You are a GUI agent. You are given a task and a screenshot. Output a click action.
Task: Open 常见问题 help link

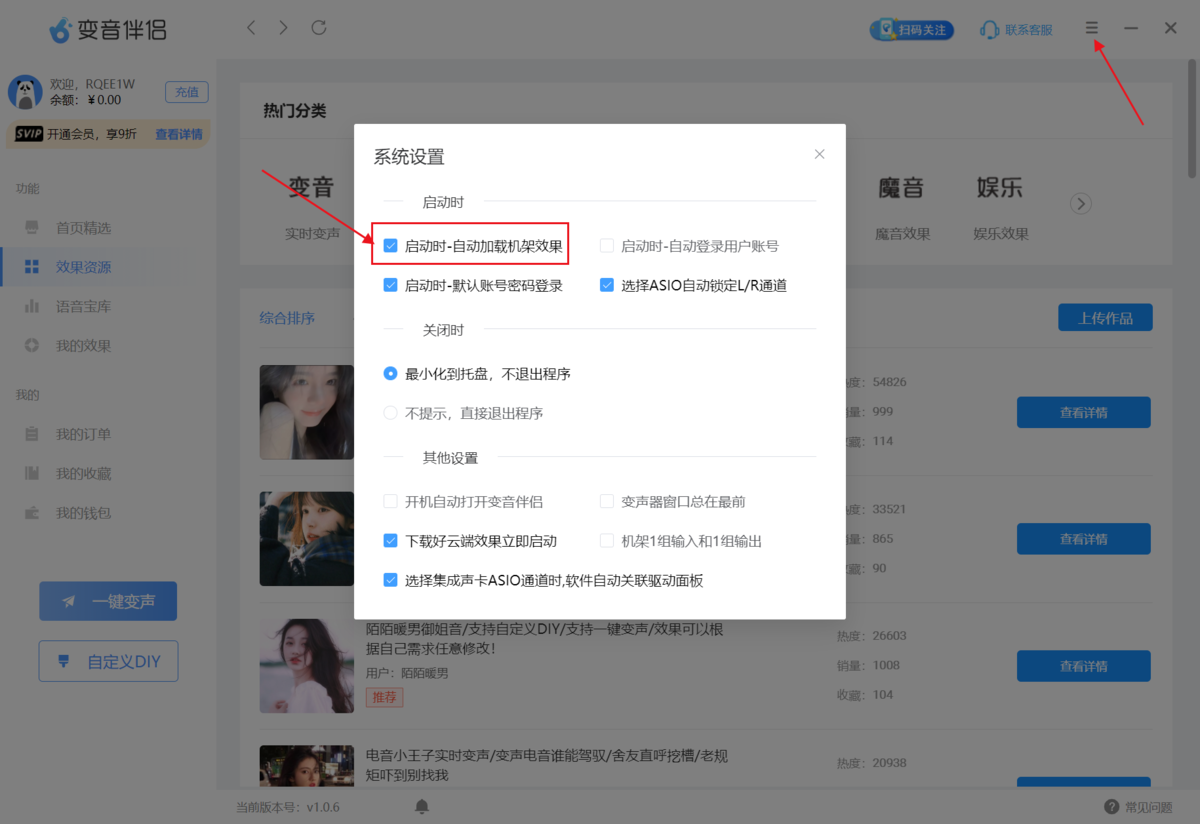click(1138, 807)
